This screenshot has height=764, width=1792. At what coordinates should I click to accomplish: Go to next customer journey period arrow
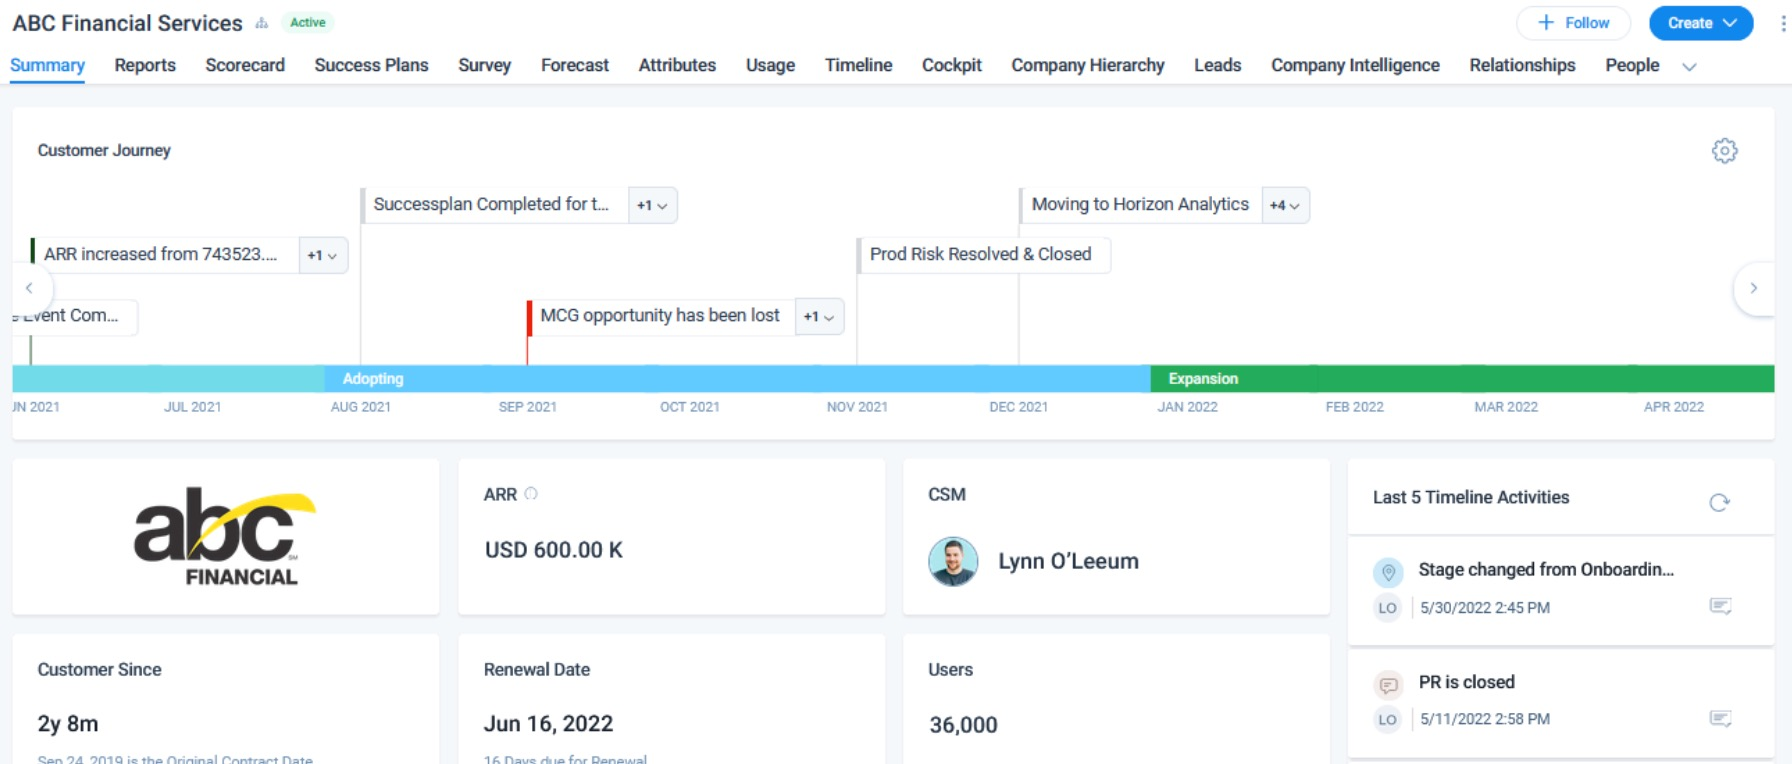[x=1753, y=288]
